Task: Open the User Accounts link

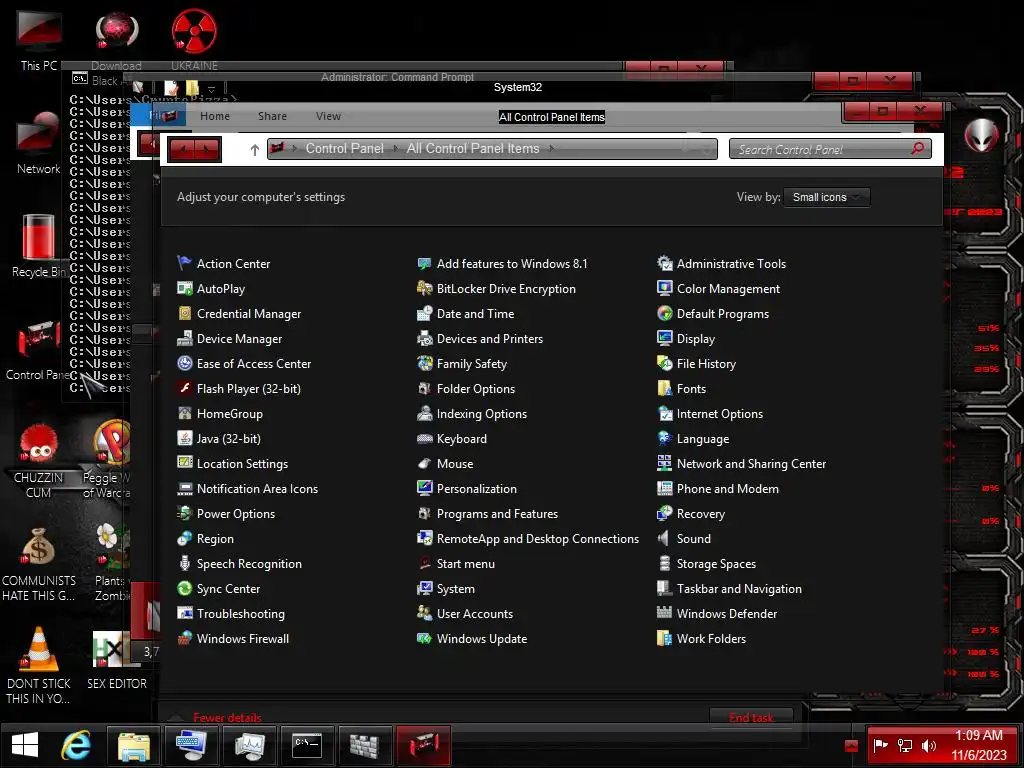Action: coord(475,614)
